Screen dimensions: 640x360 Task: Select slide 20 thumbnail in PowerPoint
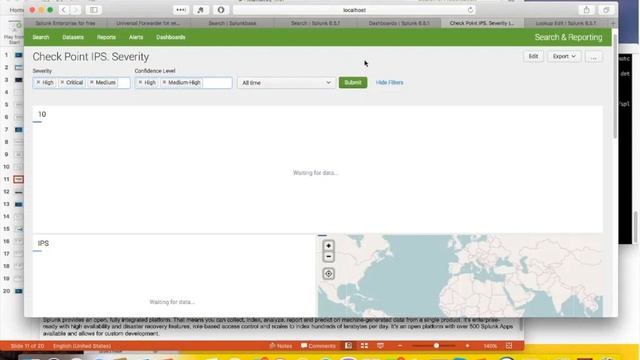click(x=18, y=291)
